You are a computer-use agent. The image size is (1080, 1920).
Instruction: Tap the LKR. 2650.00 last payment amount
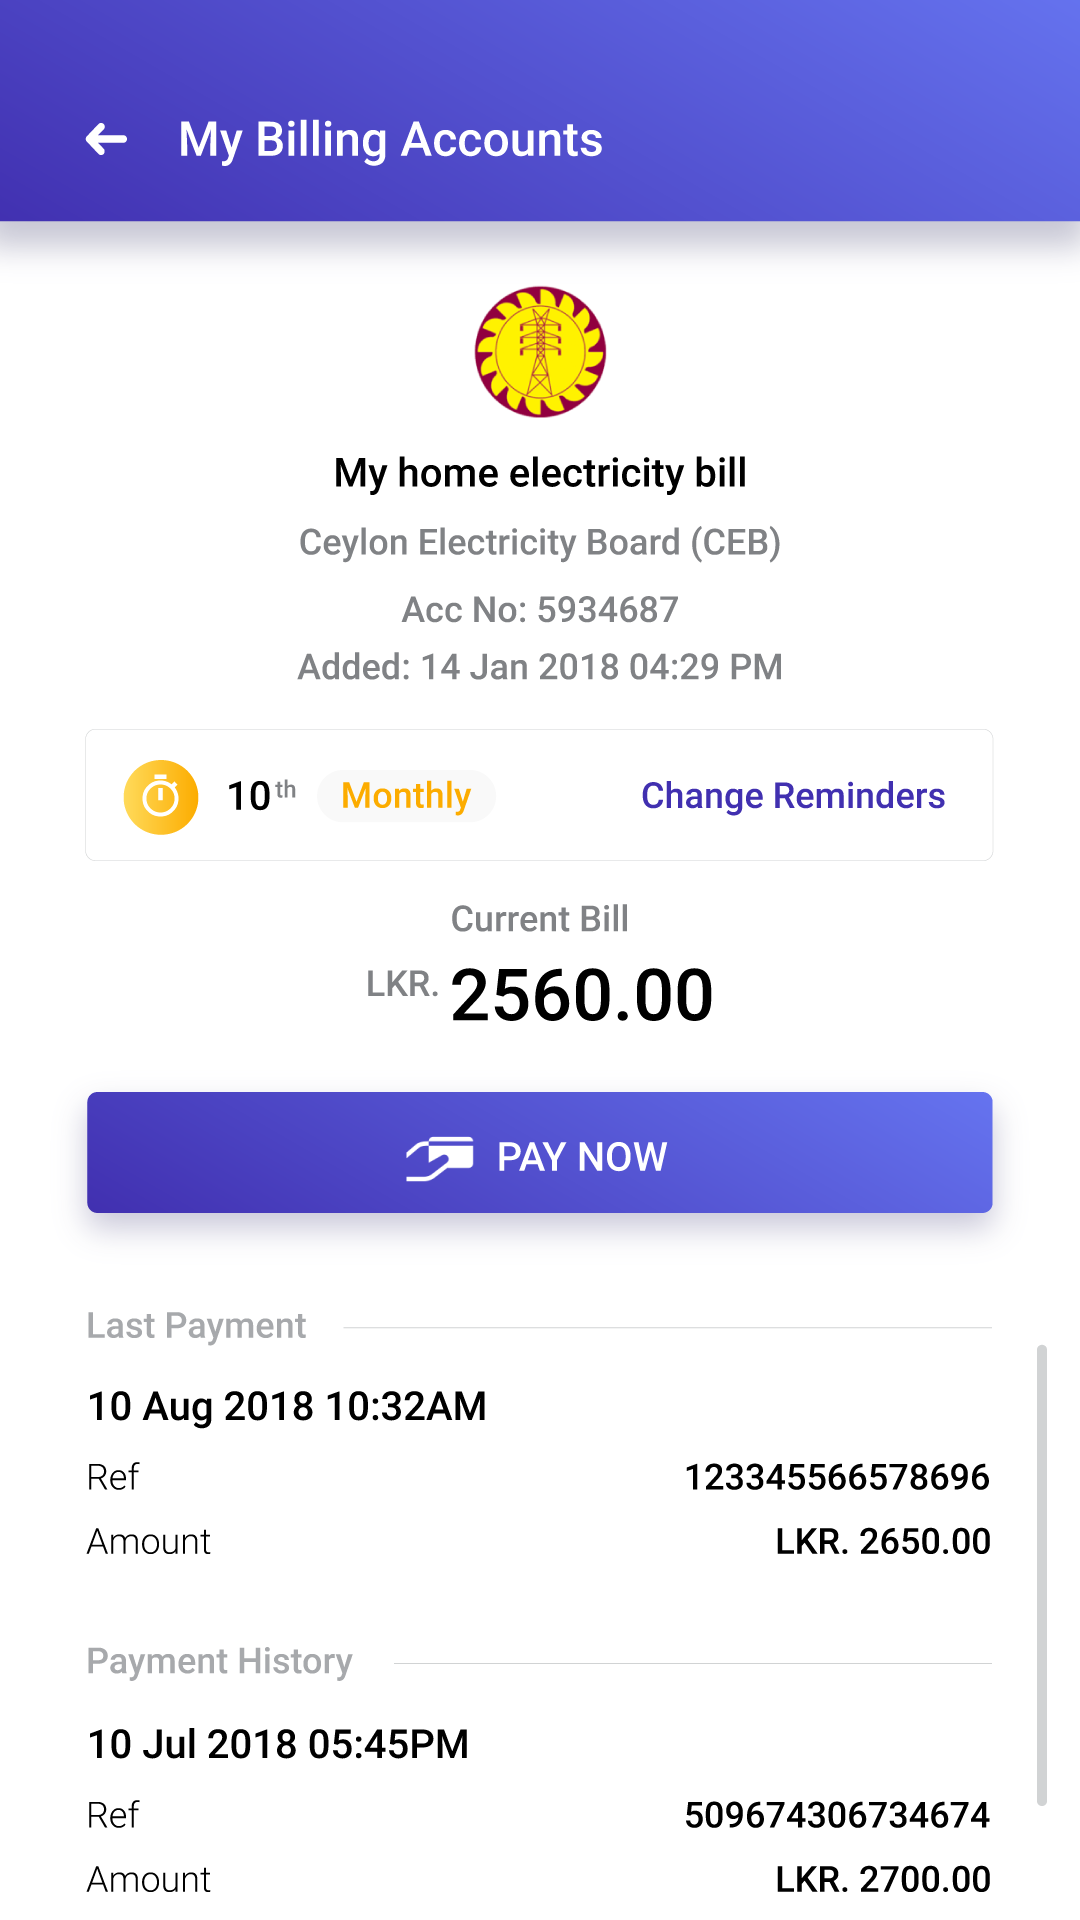pyautogui.click(x=882, y=1542)
